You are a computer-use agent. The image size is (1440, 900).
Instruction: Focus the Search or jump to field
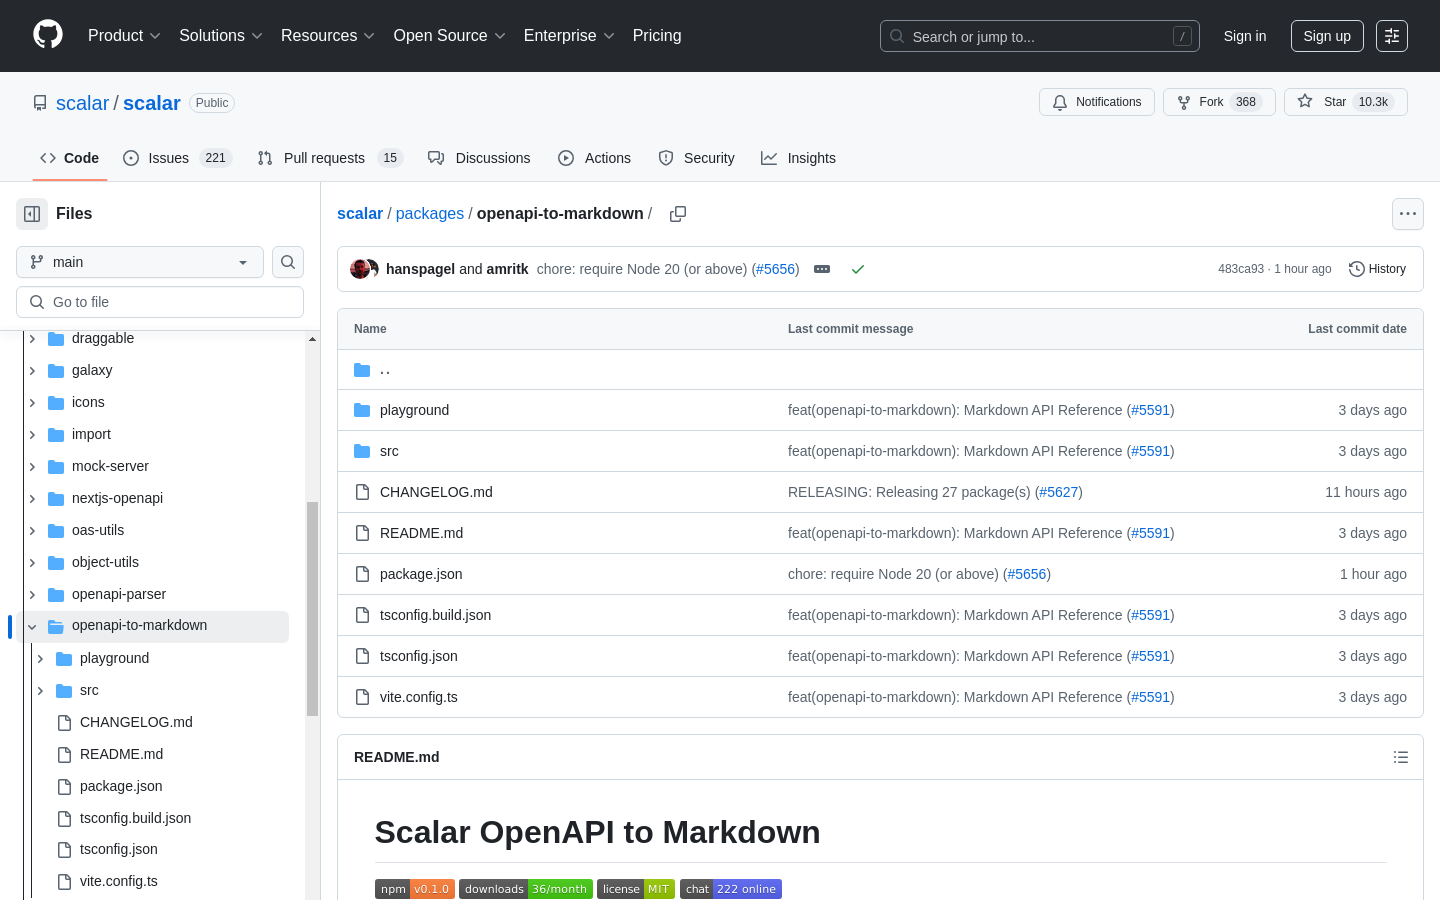1039,36
